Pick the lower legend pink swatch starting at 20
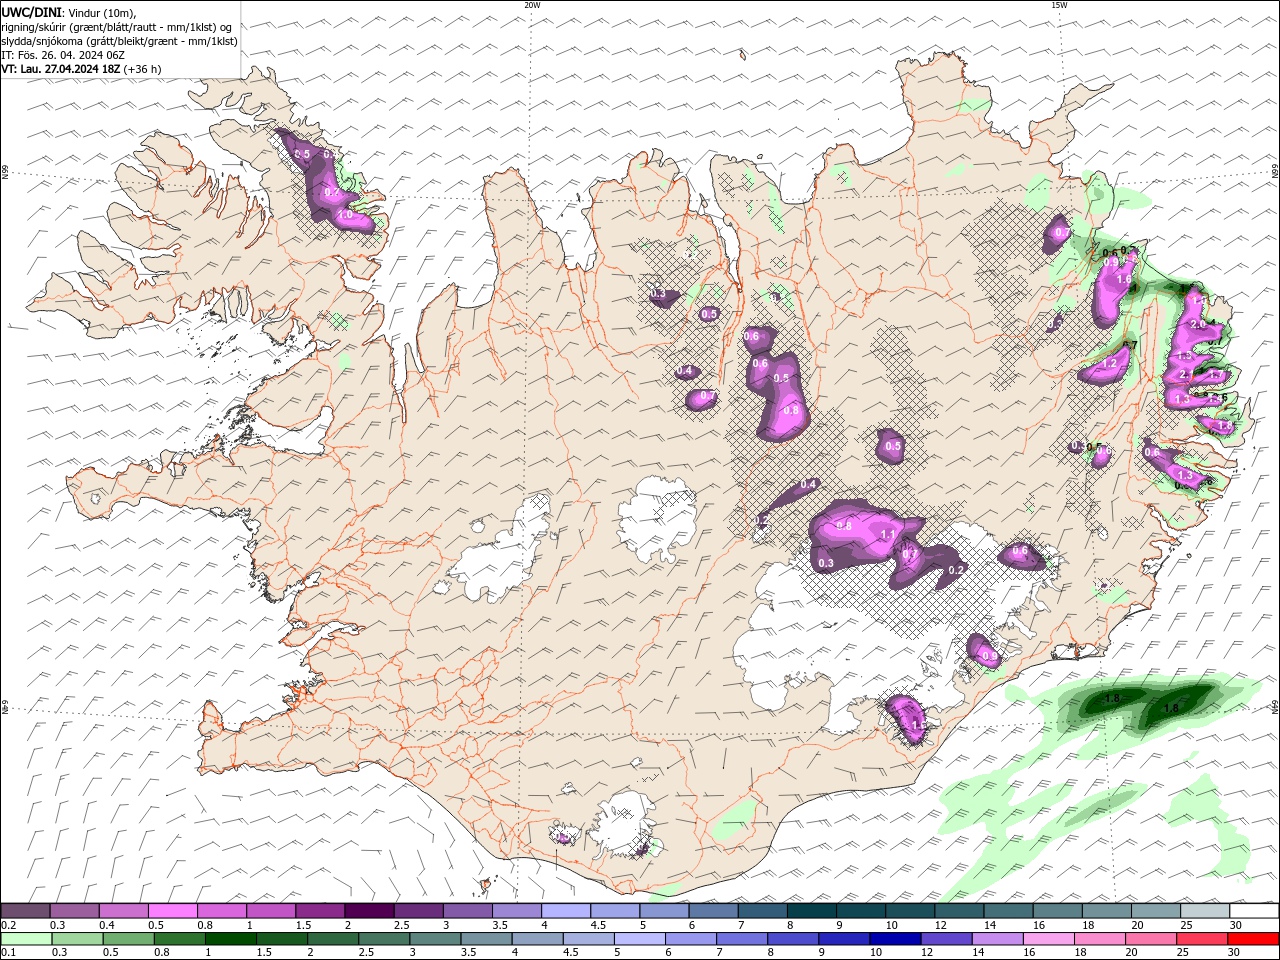 tap(1150, 938)
